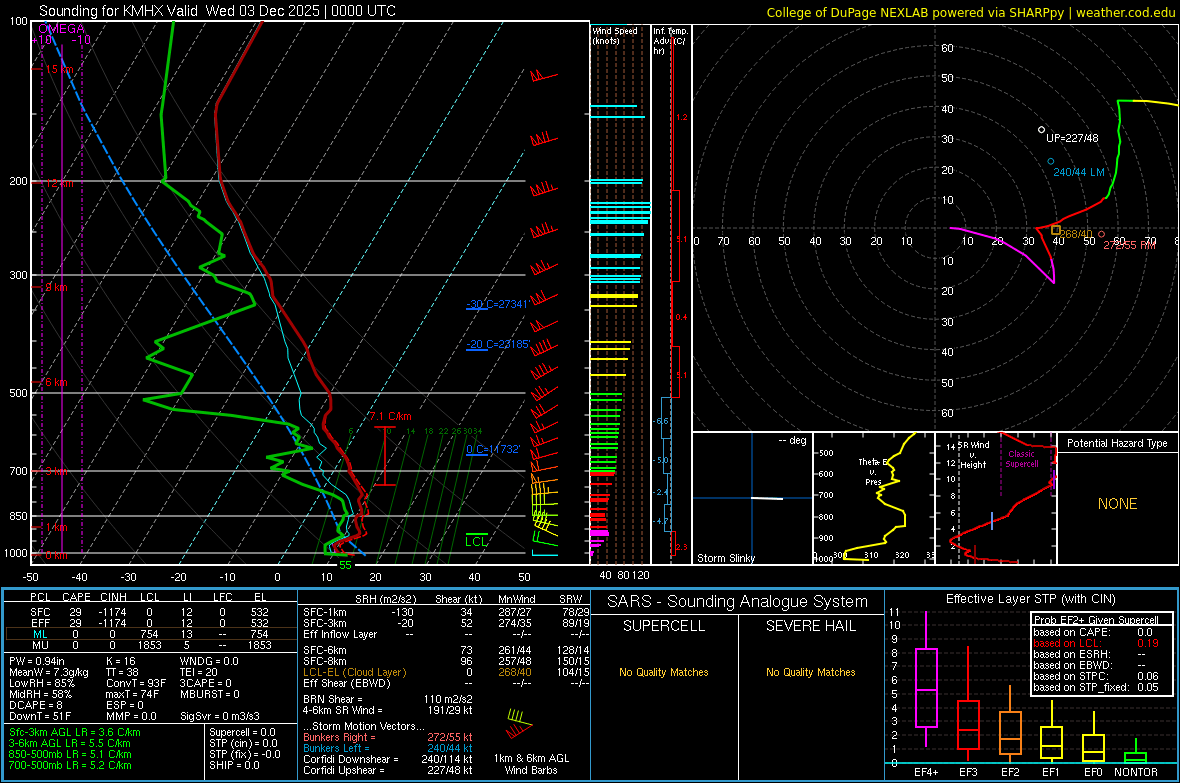This screenshot has height=783, width=1180.
Task: Click the SHIP = 0.0 value
Action: point(234,765)
